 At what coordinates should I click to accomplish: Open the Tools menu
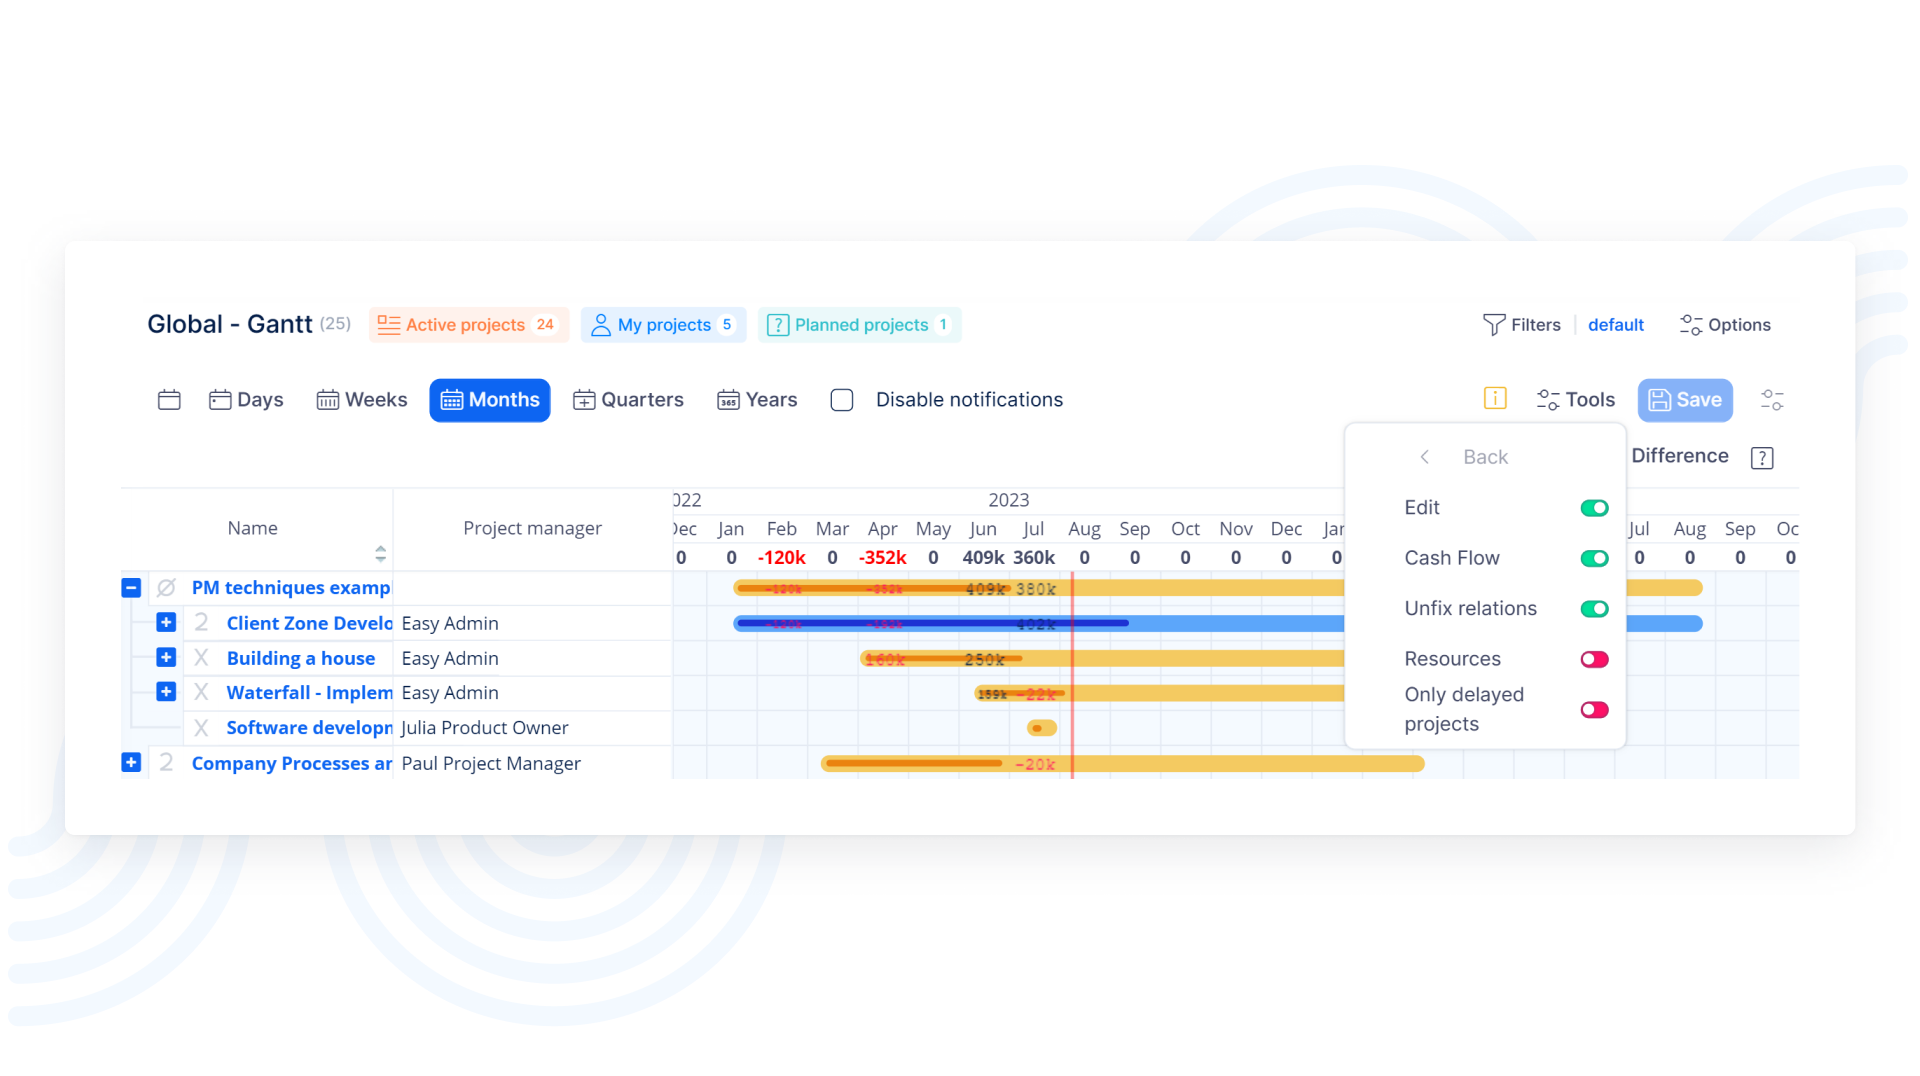click(1575, 400)
